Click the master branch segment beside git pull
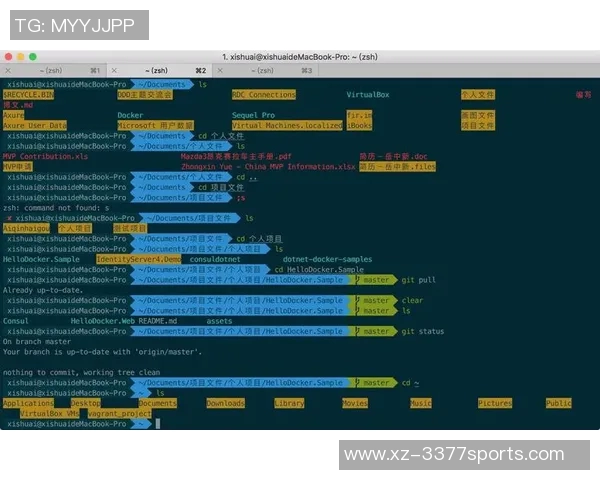600x480 pixels. point(376,281)
